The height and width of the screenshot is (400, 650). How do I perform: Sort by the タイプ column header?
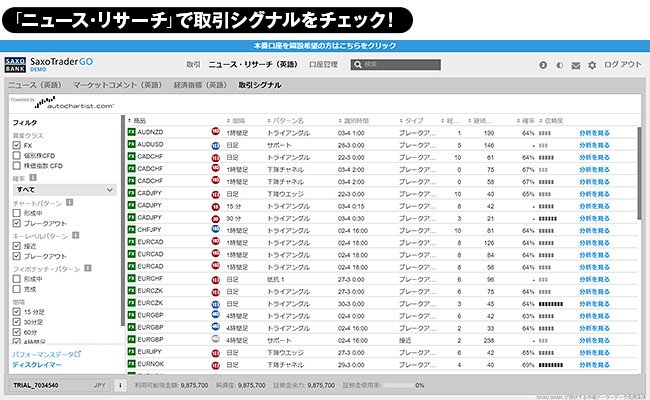(412, 121)
